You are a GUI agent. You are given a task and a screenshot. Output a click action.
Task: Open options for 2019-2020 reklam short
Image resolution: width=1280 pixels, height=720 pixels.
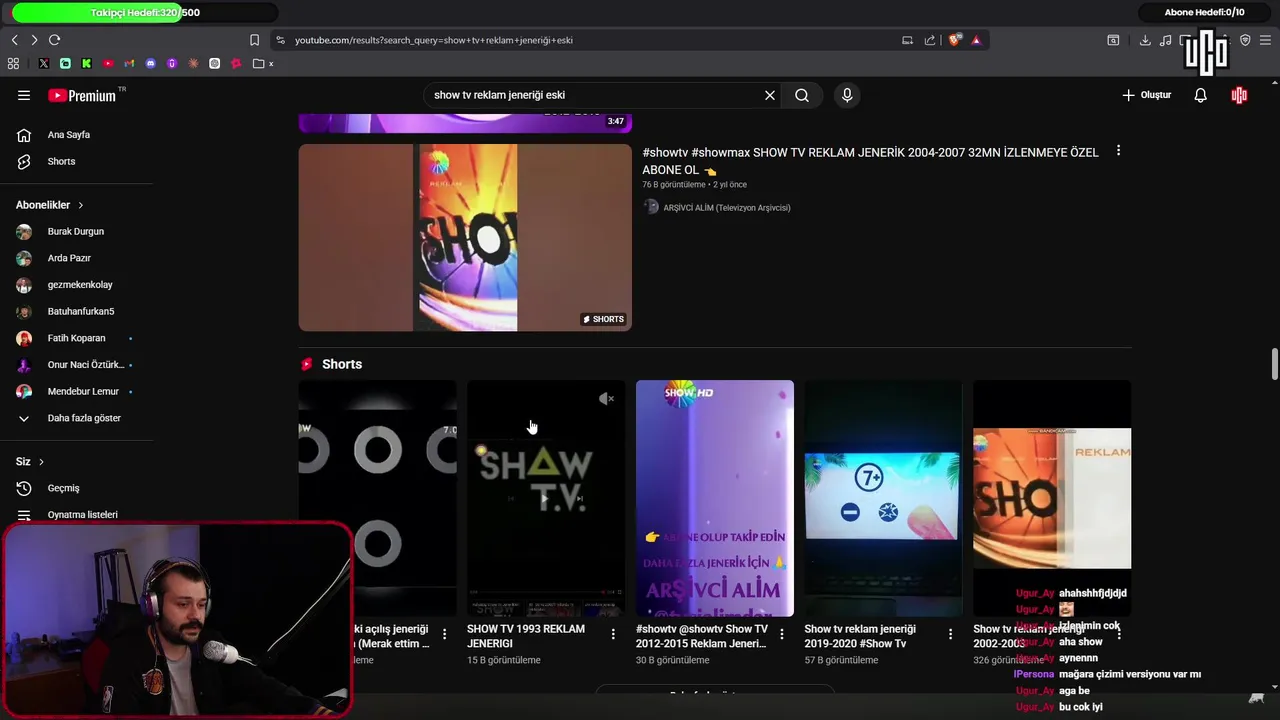[x=950, y=634]
